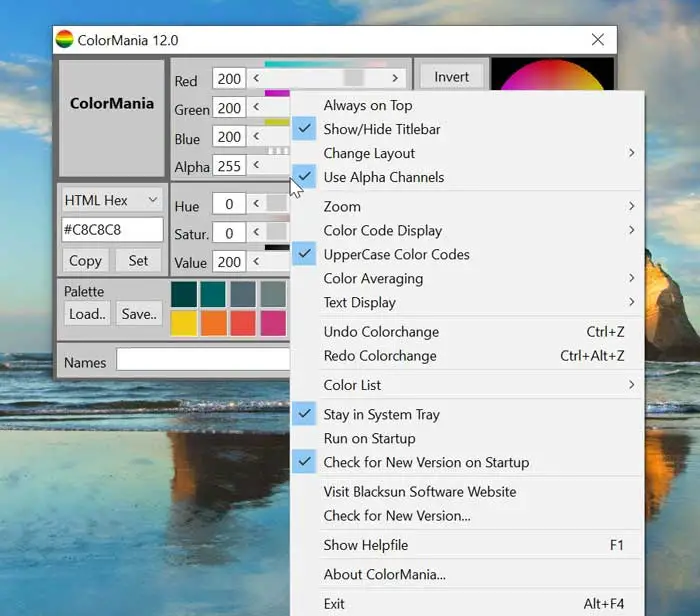
Task: Open the Zoom submenu
Action: click(x=467, y=206)
